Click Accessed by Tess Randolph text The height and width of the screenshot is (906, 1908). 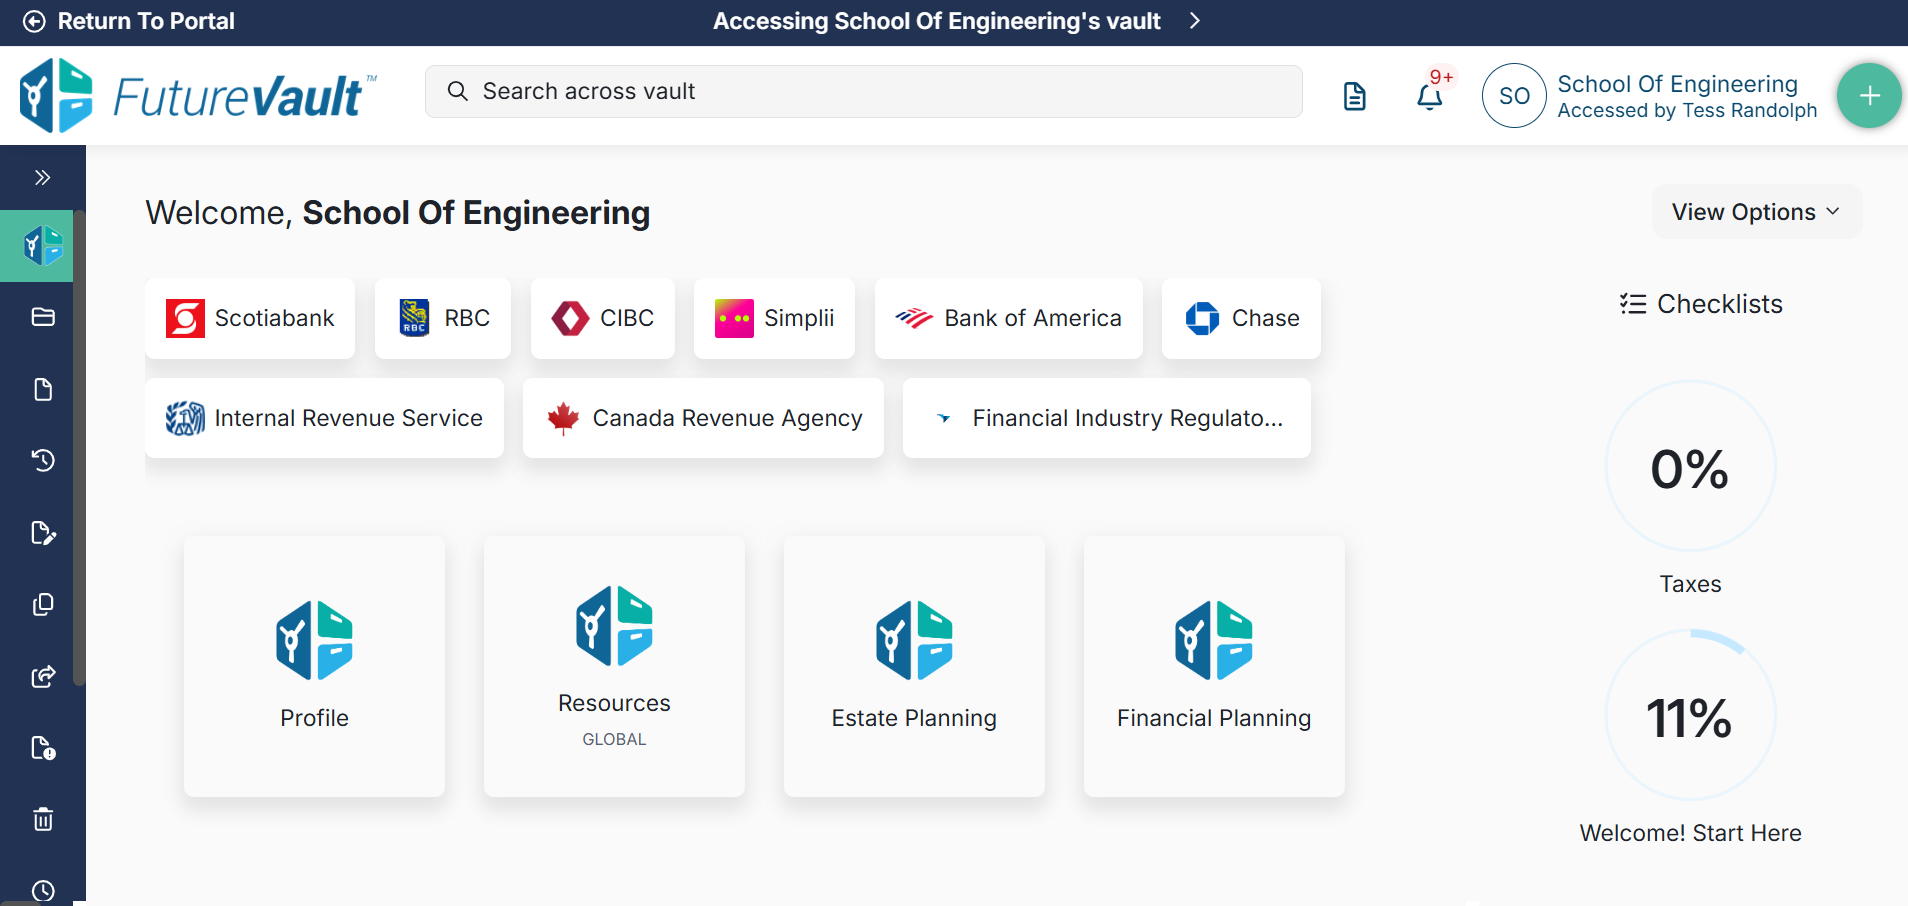[1687, 111]
